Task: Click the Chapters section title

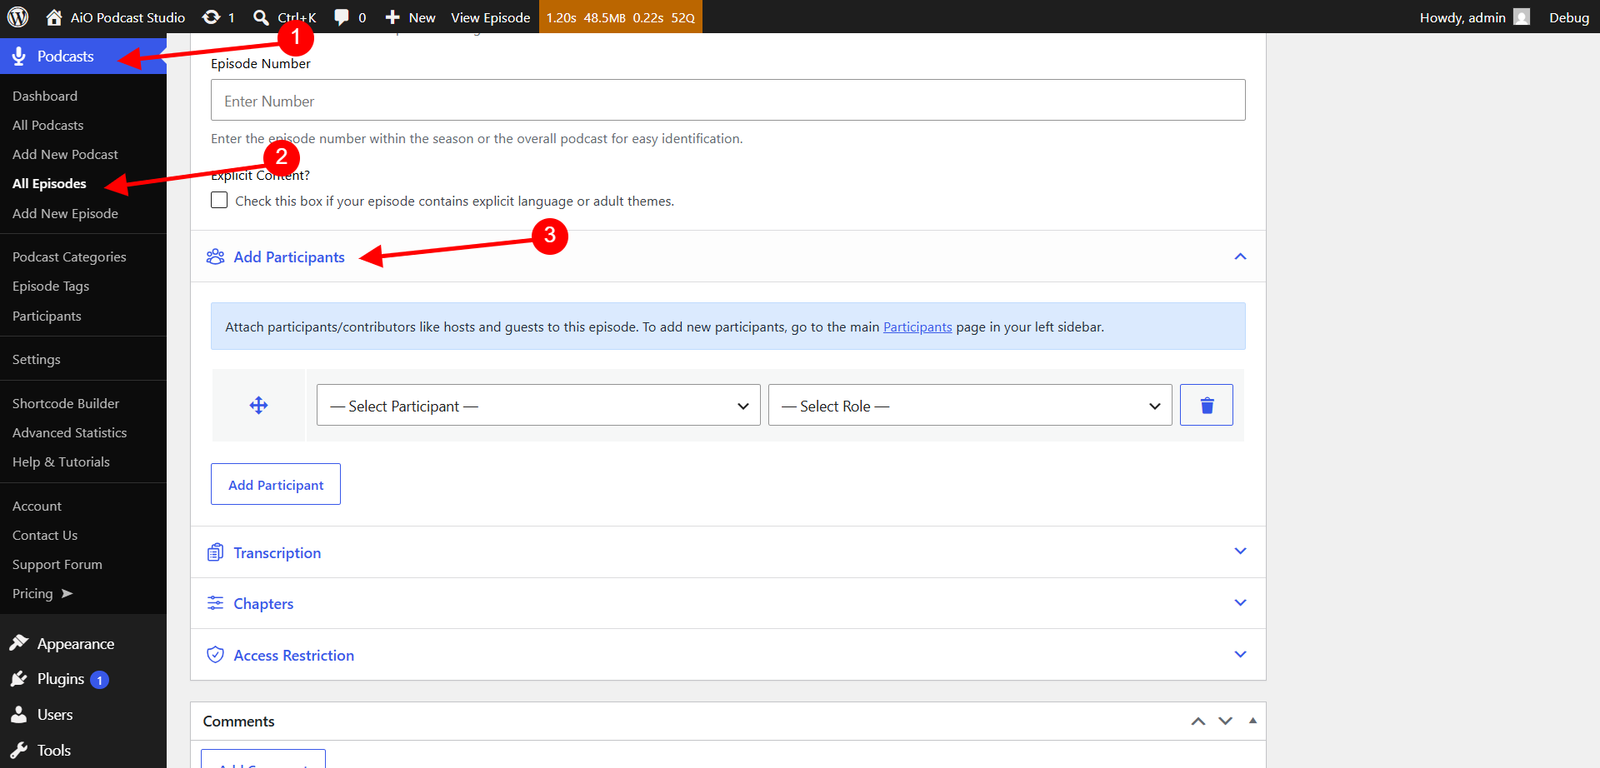Action: coord(264,603)
